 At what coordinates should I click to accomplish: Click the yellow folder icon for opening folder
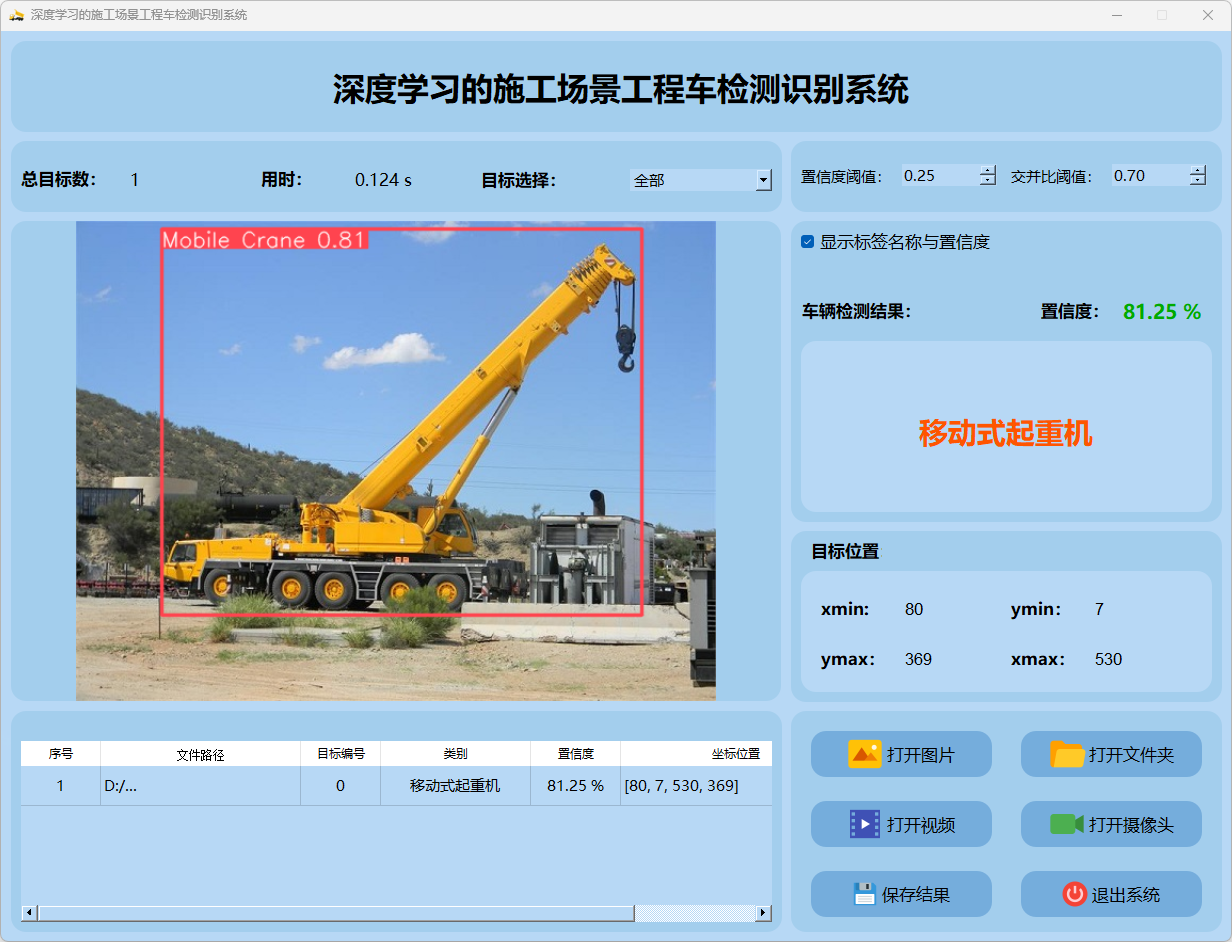(x=1067, y=754)
